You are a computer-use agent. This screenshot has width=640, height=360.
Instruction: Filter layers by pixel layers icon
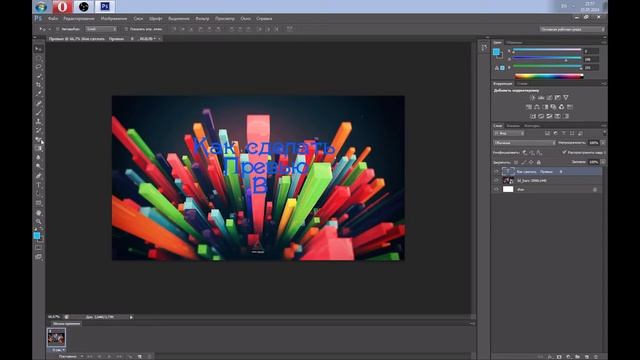click(547, 133)
